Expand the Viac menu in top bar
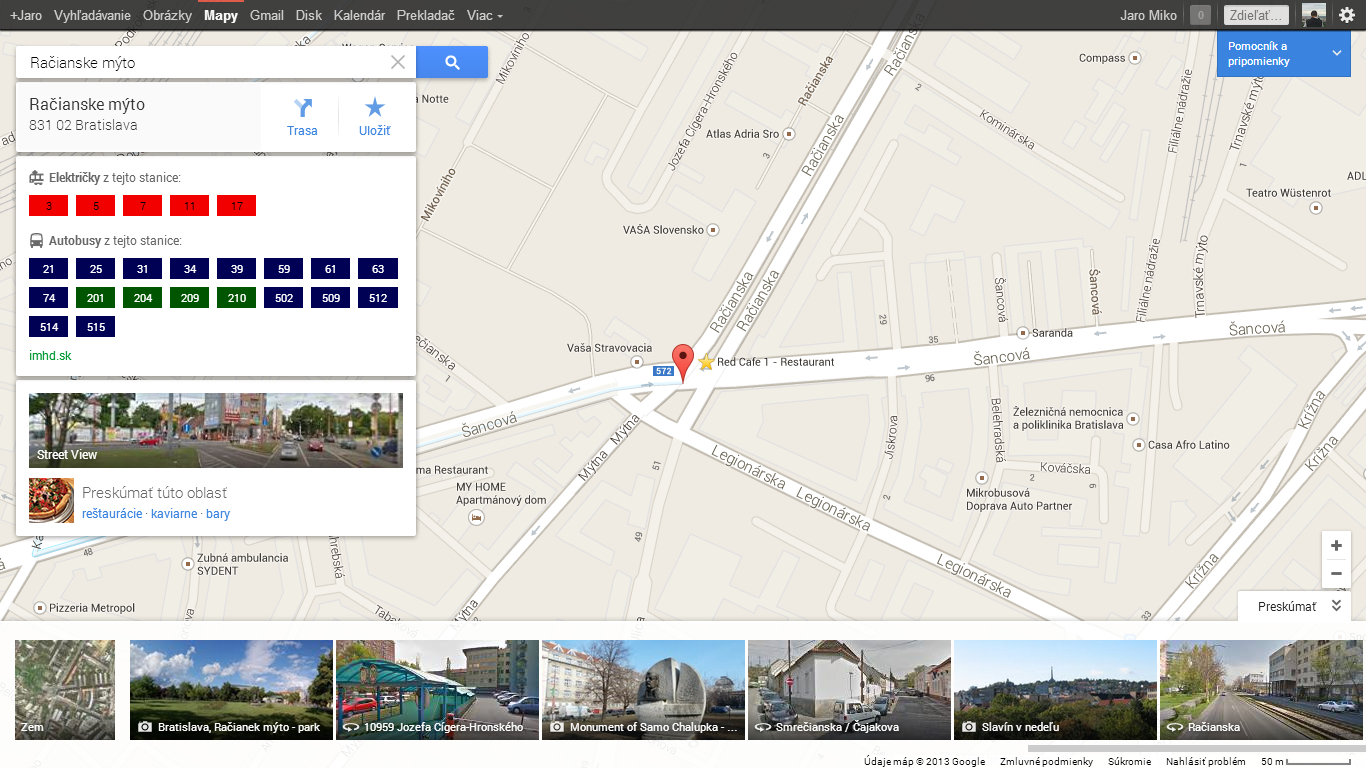Screen dimensions: 1366x768 [484, 16]
